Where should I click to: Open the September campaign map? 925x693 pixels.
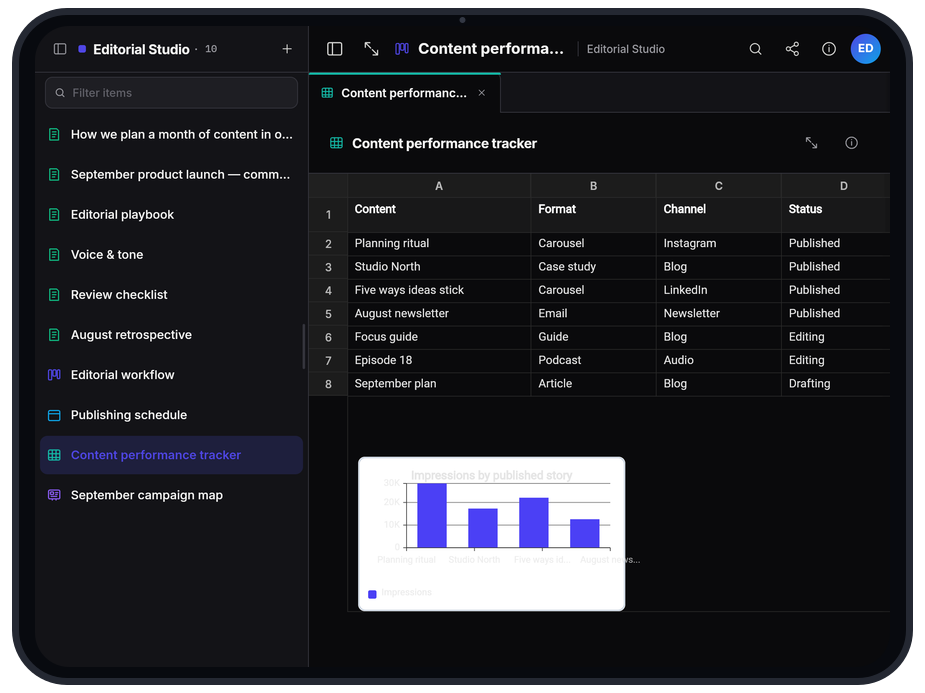171,495
